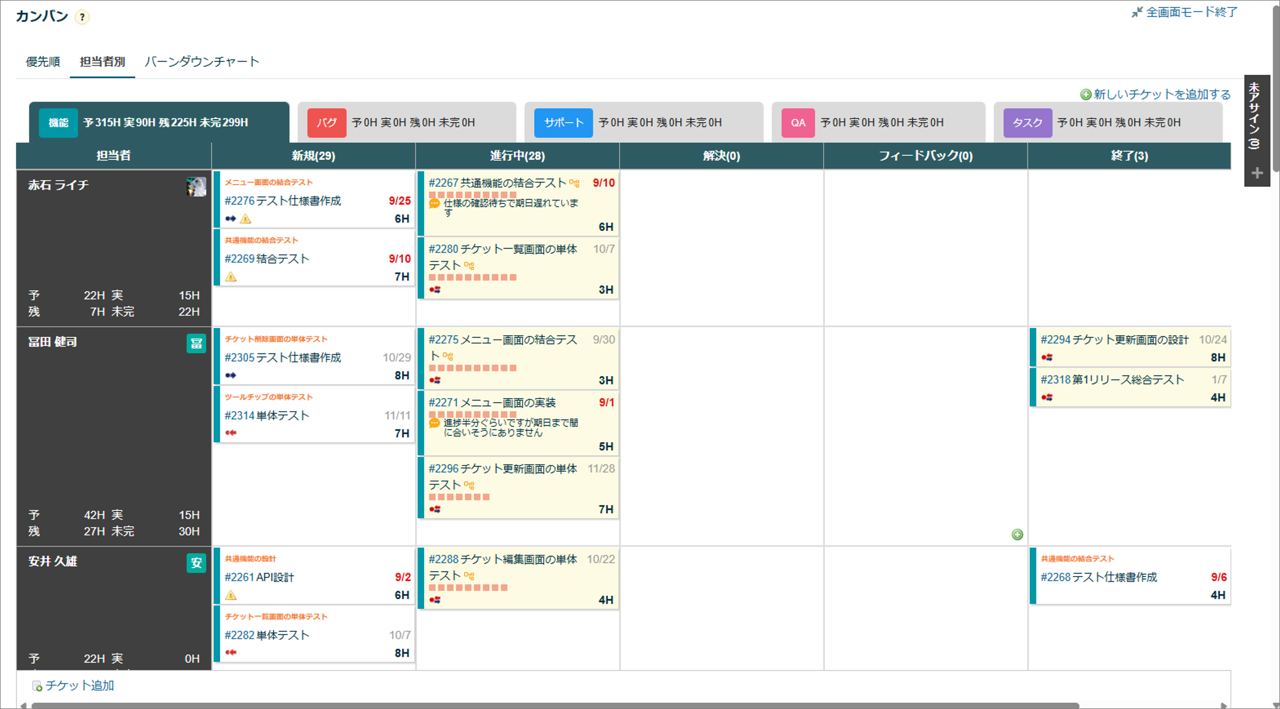Switch to the 優先順 tab
The width and height of the screenshot is (1280, 709).
(43, 62)
